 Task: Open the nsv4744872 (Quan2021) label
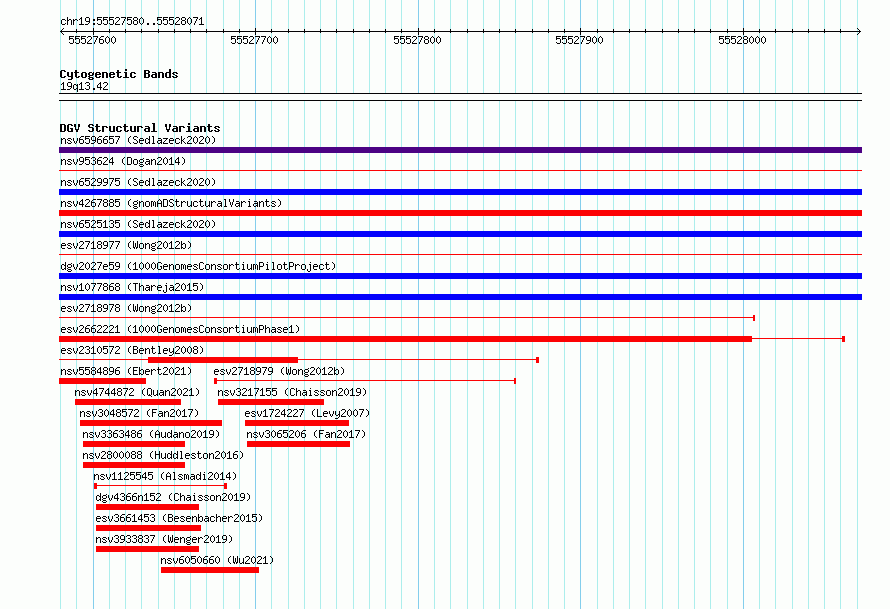tap(137, 392)
